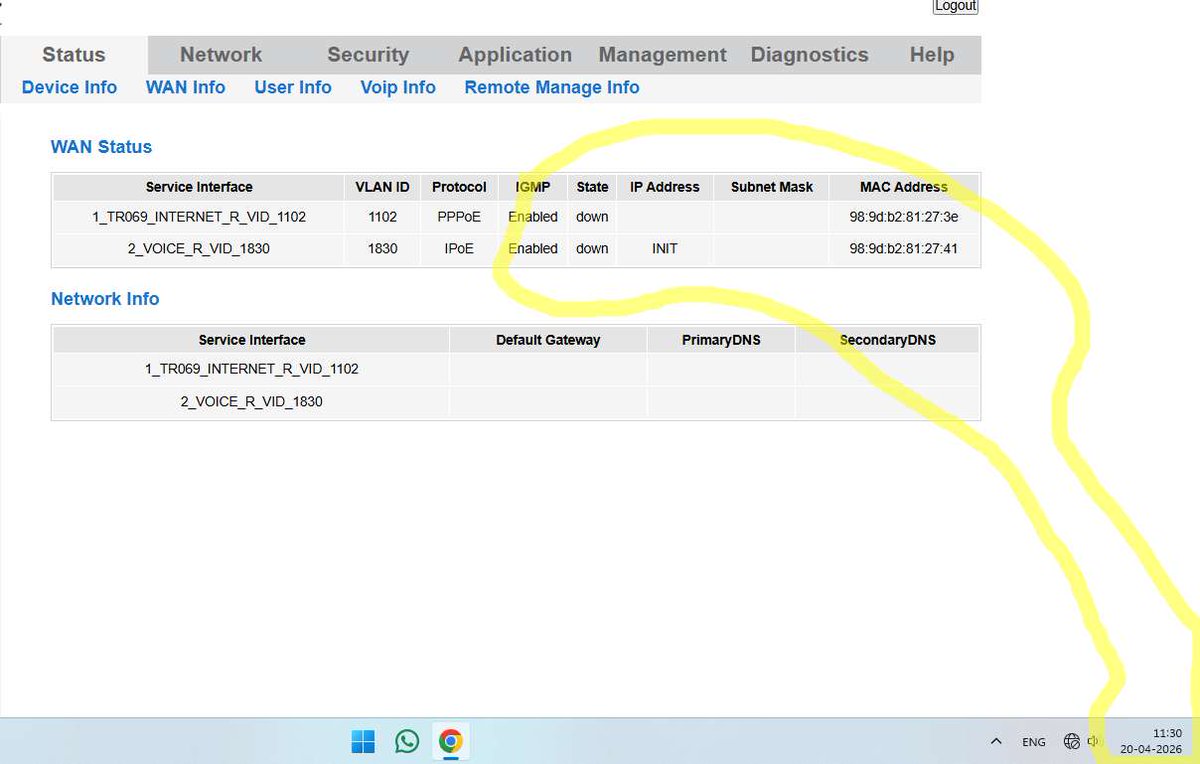Open the Windows Start menu
Image resolution: width=1200 pixels, height=764 pixels.
[363, 741]
